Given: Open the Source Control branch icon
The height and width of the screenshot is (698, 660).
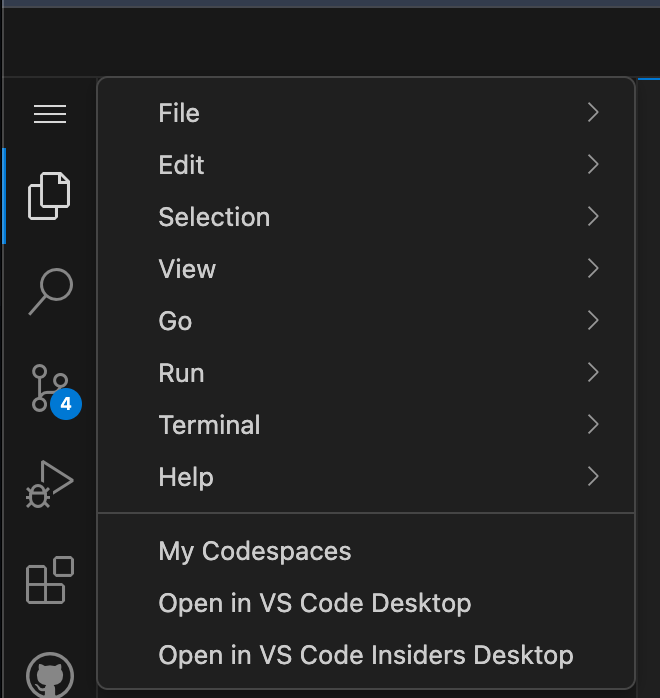Looking at the screenshot, I should click(44, 387).
